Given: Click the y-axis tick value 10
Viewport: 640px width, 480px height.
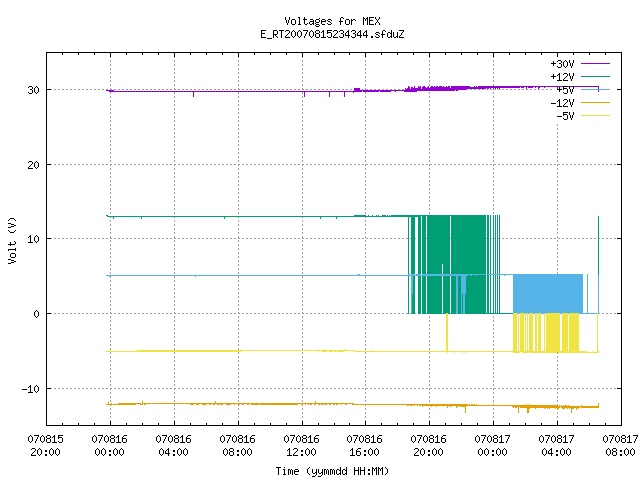Looking at the screenshot, I should pyautogui.click(x=33, y=239).
